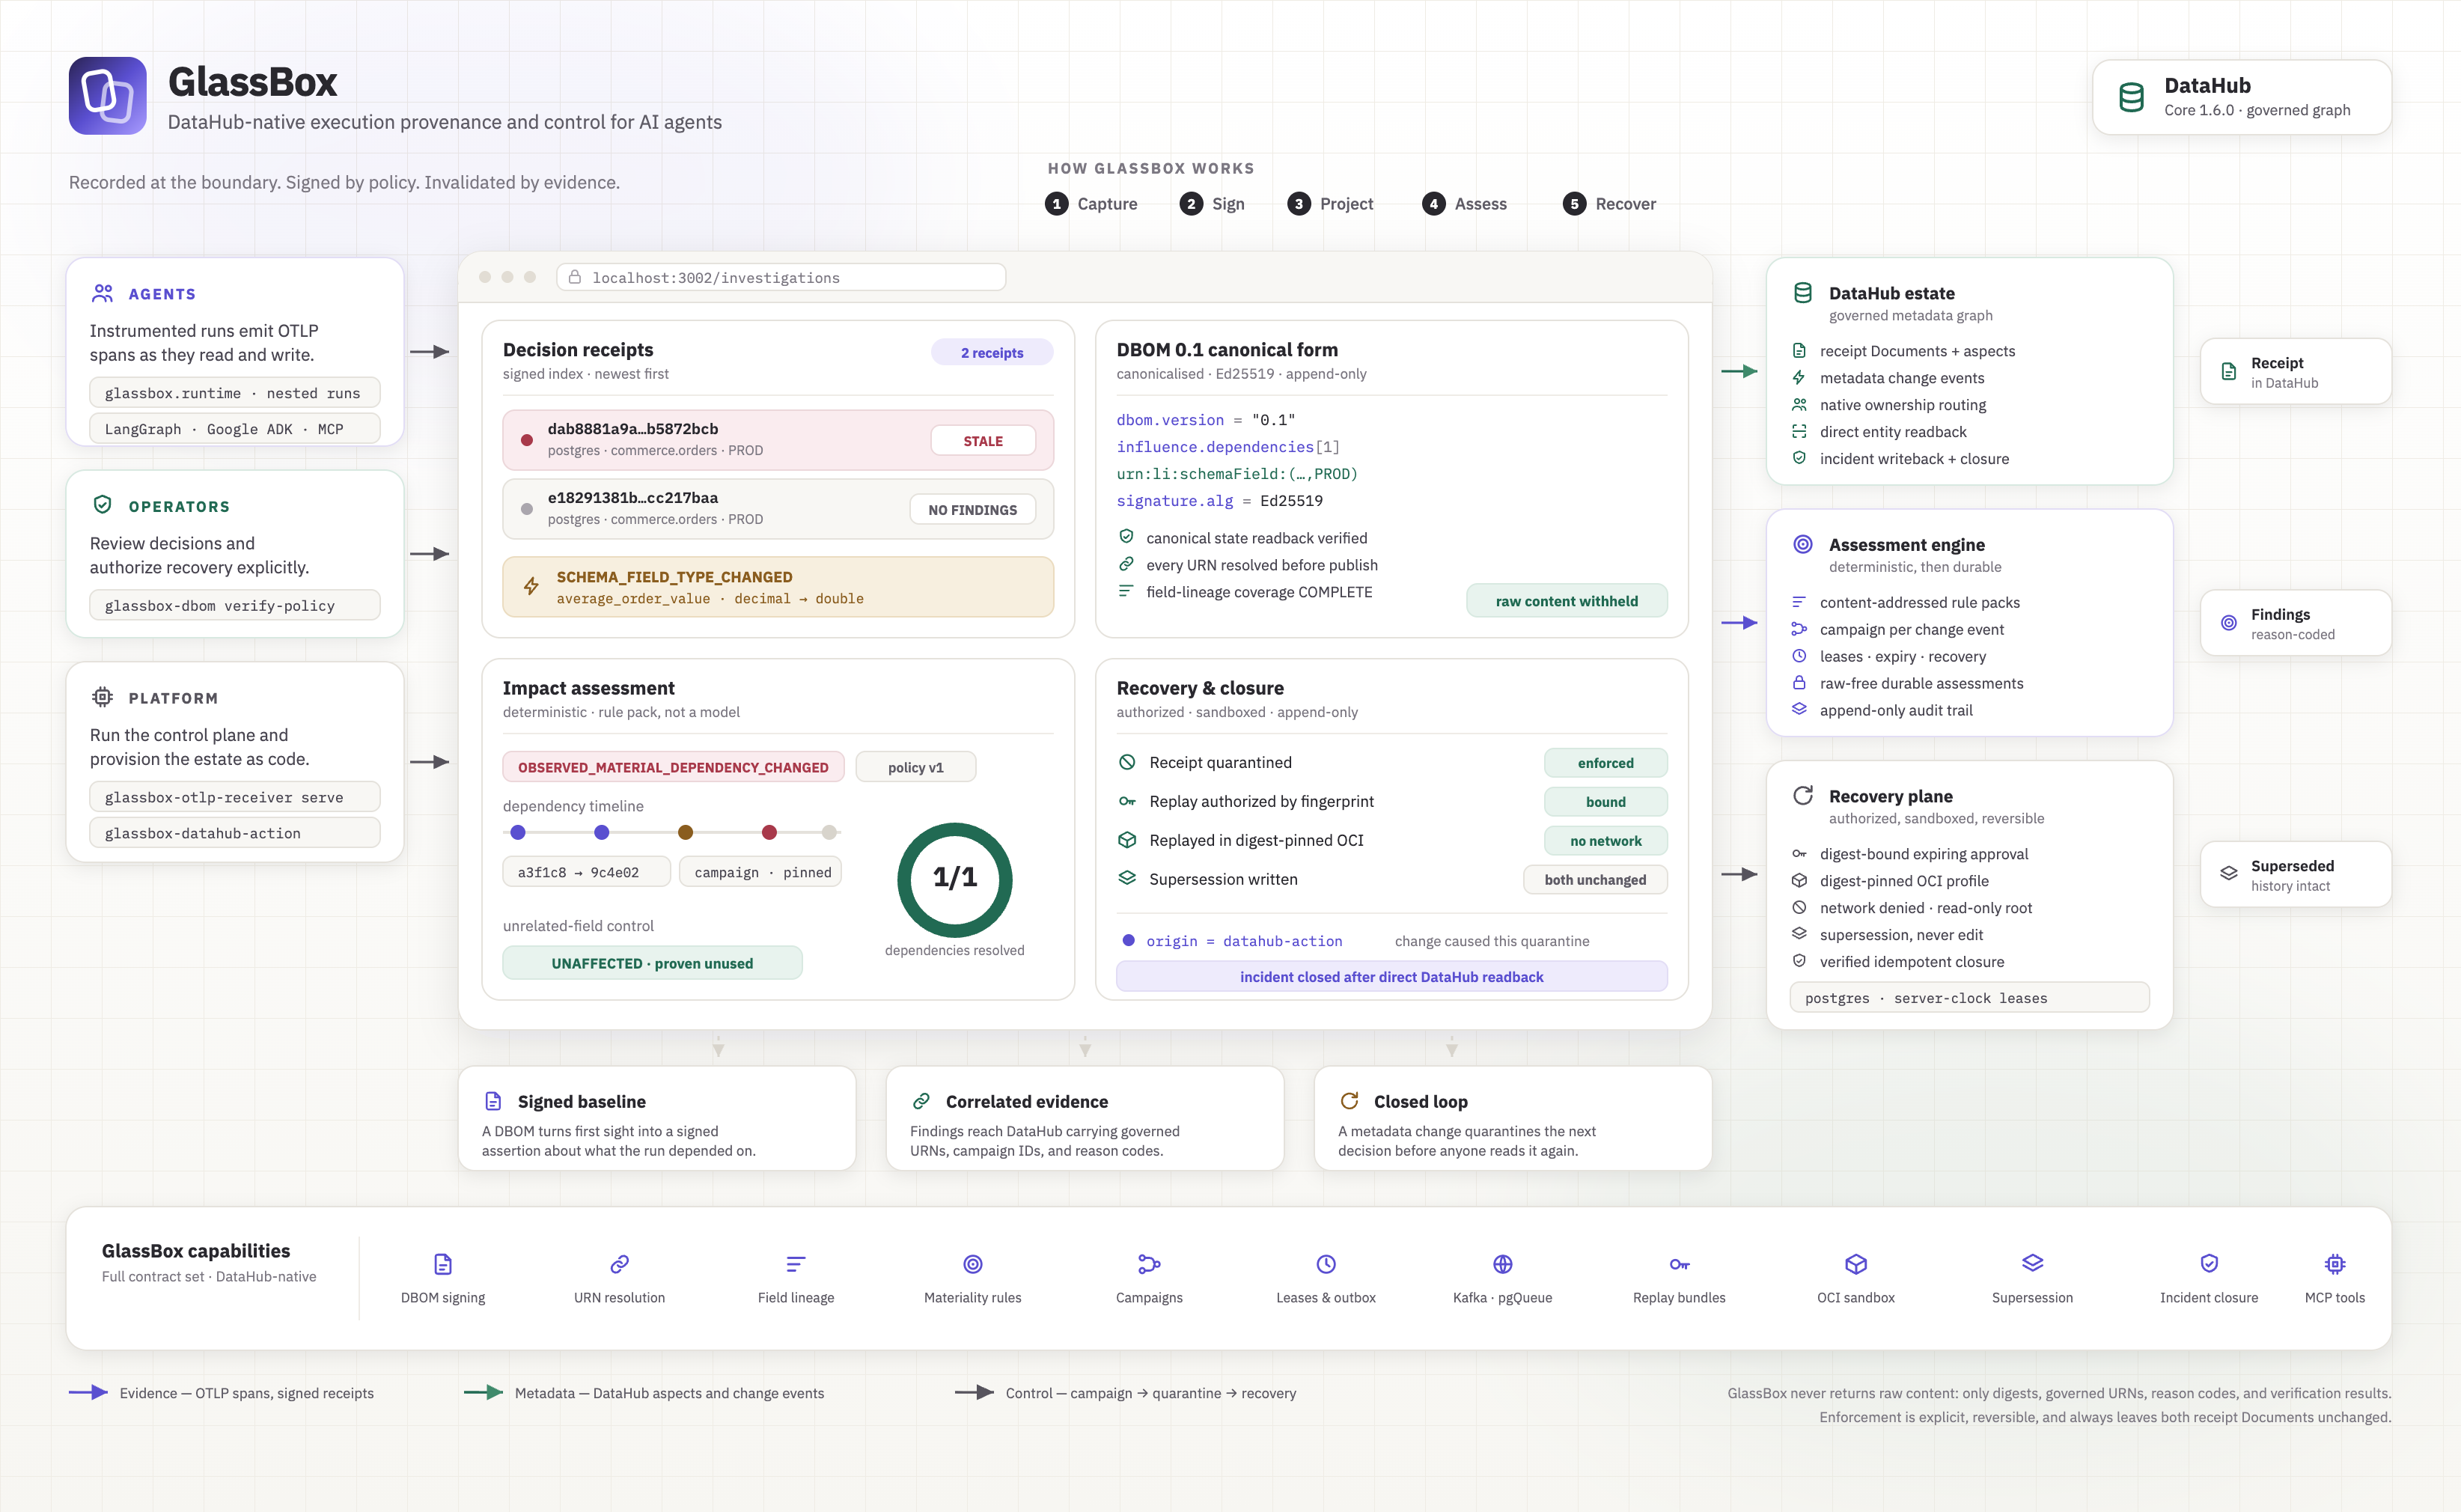
Task: Select the MCP tools chip icon
Action: tap(2335, 1264)
